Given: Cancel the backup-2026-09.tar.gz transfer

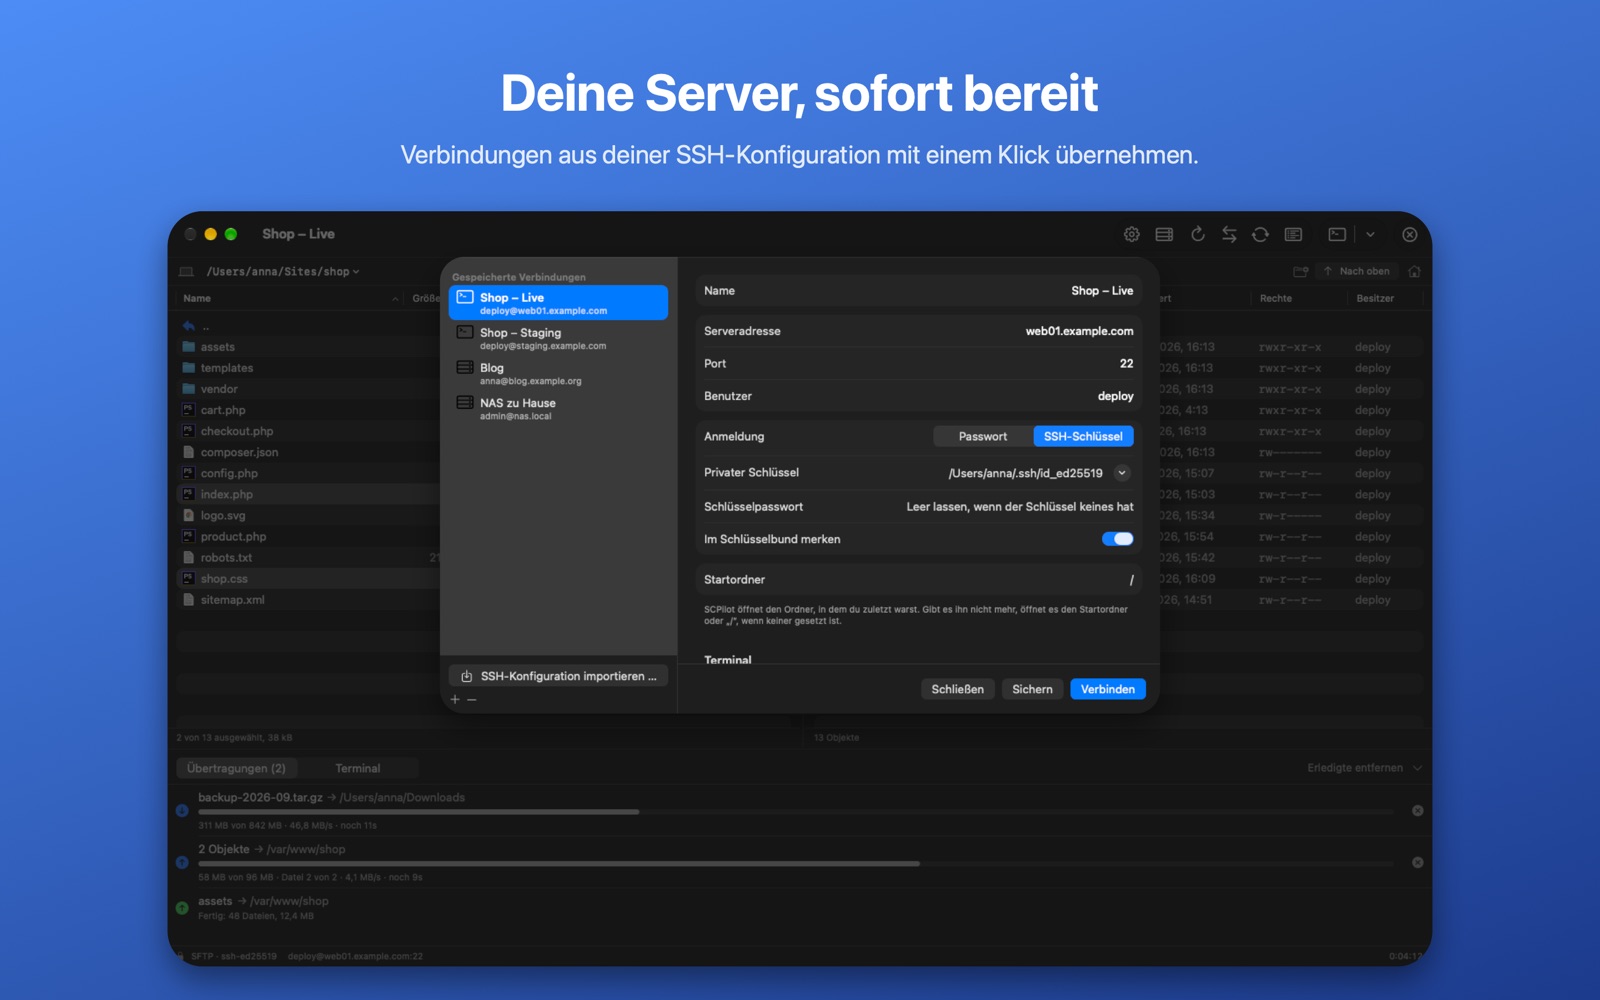Looking at the screenshot, I should click(1417, 811).
